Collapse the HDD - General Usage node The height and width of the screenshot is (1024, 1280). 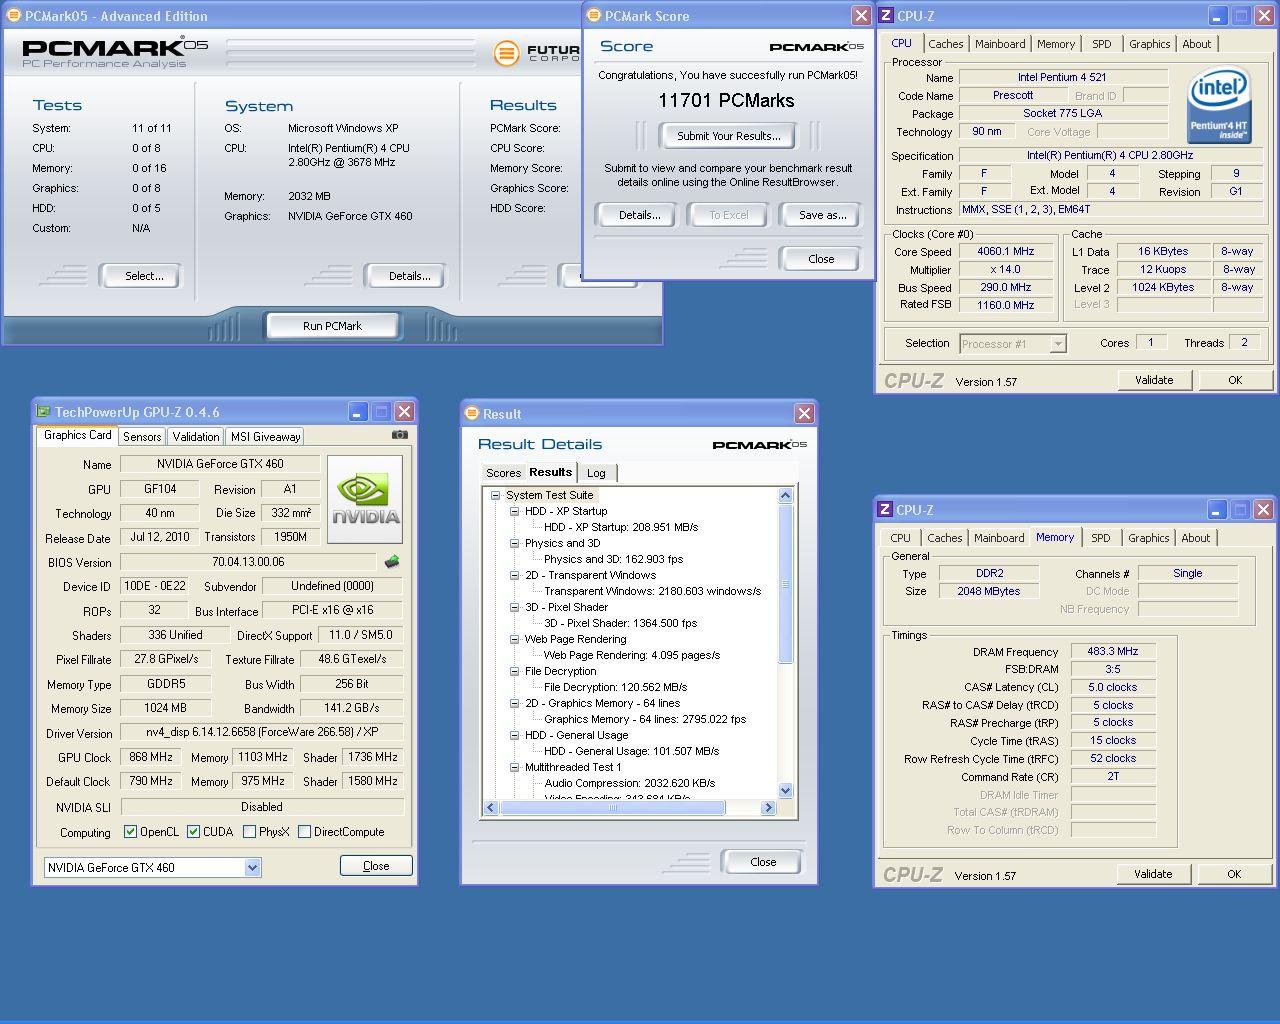point(514,735)
